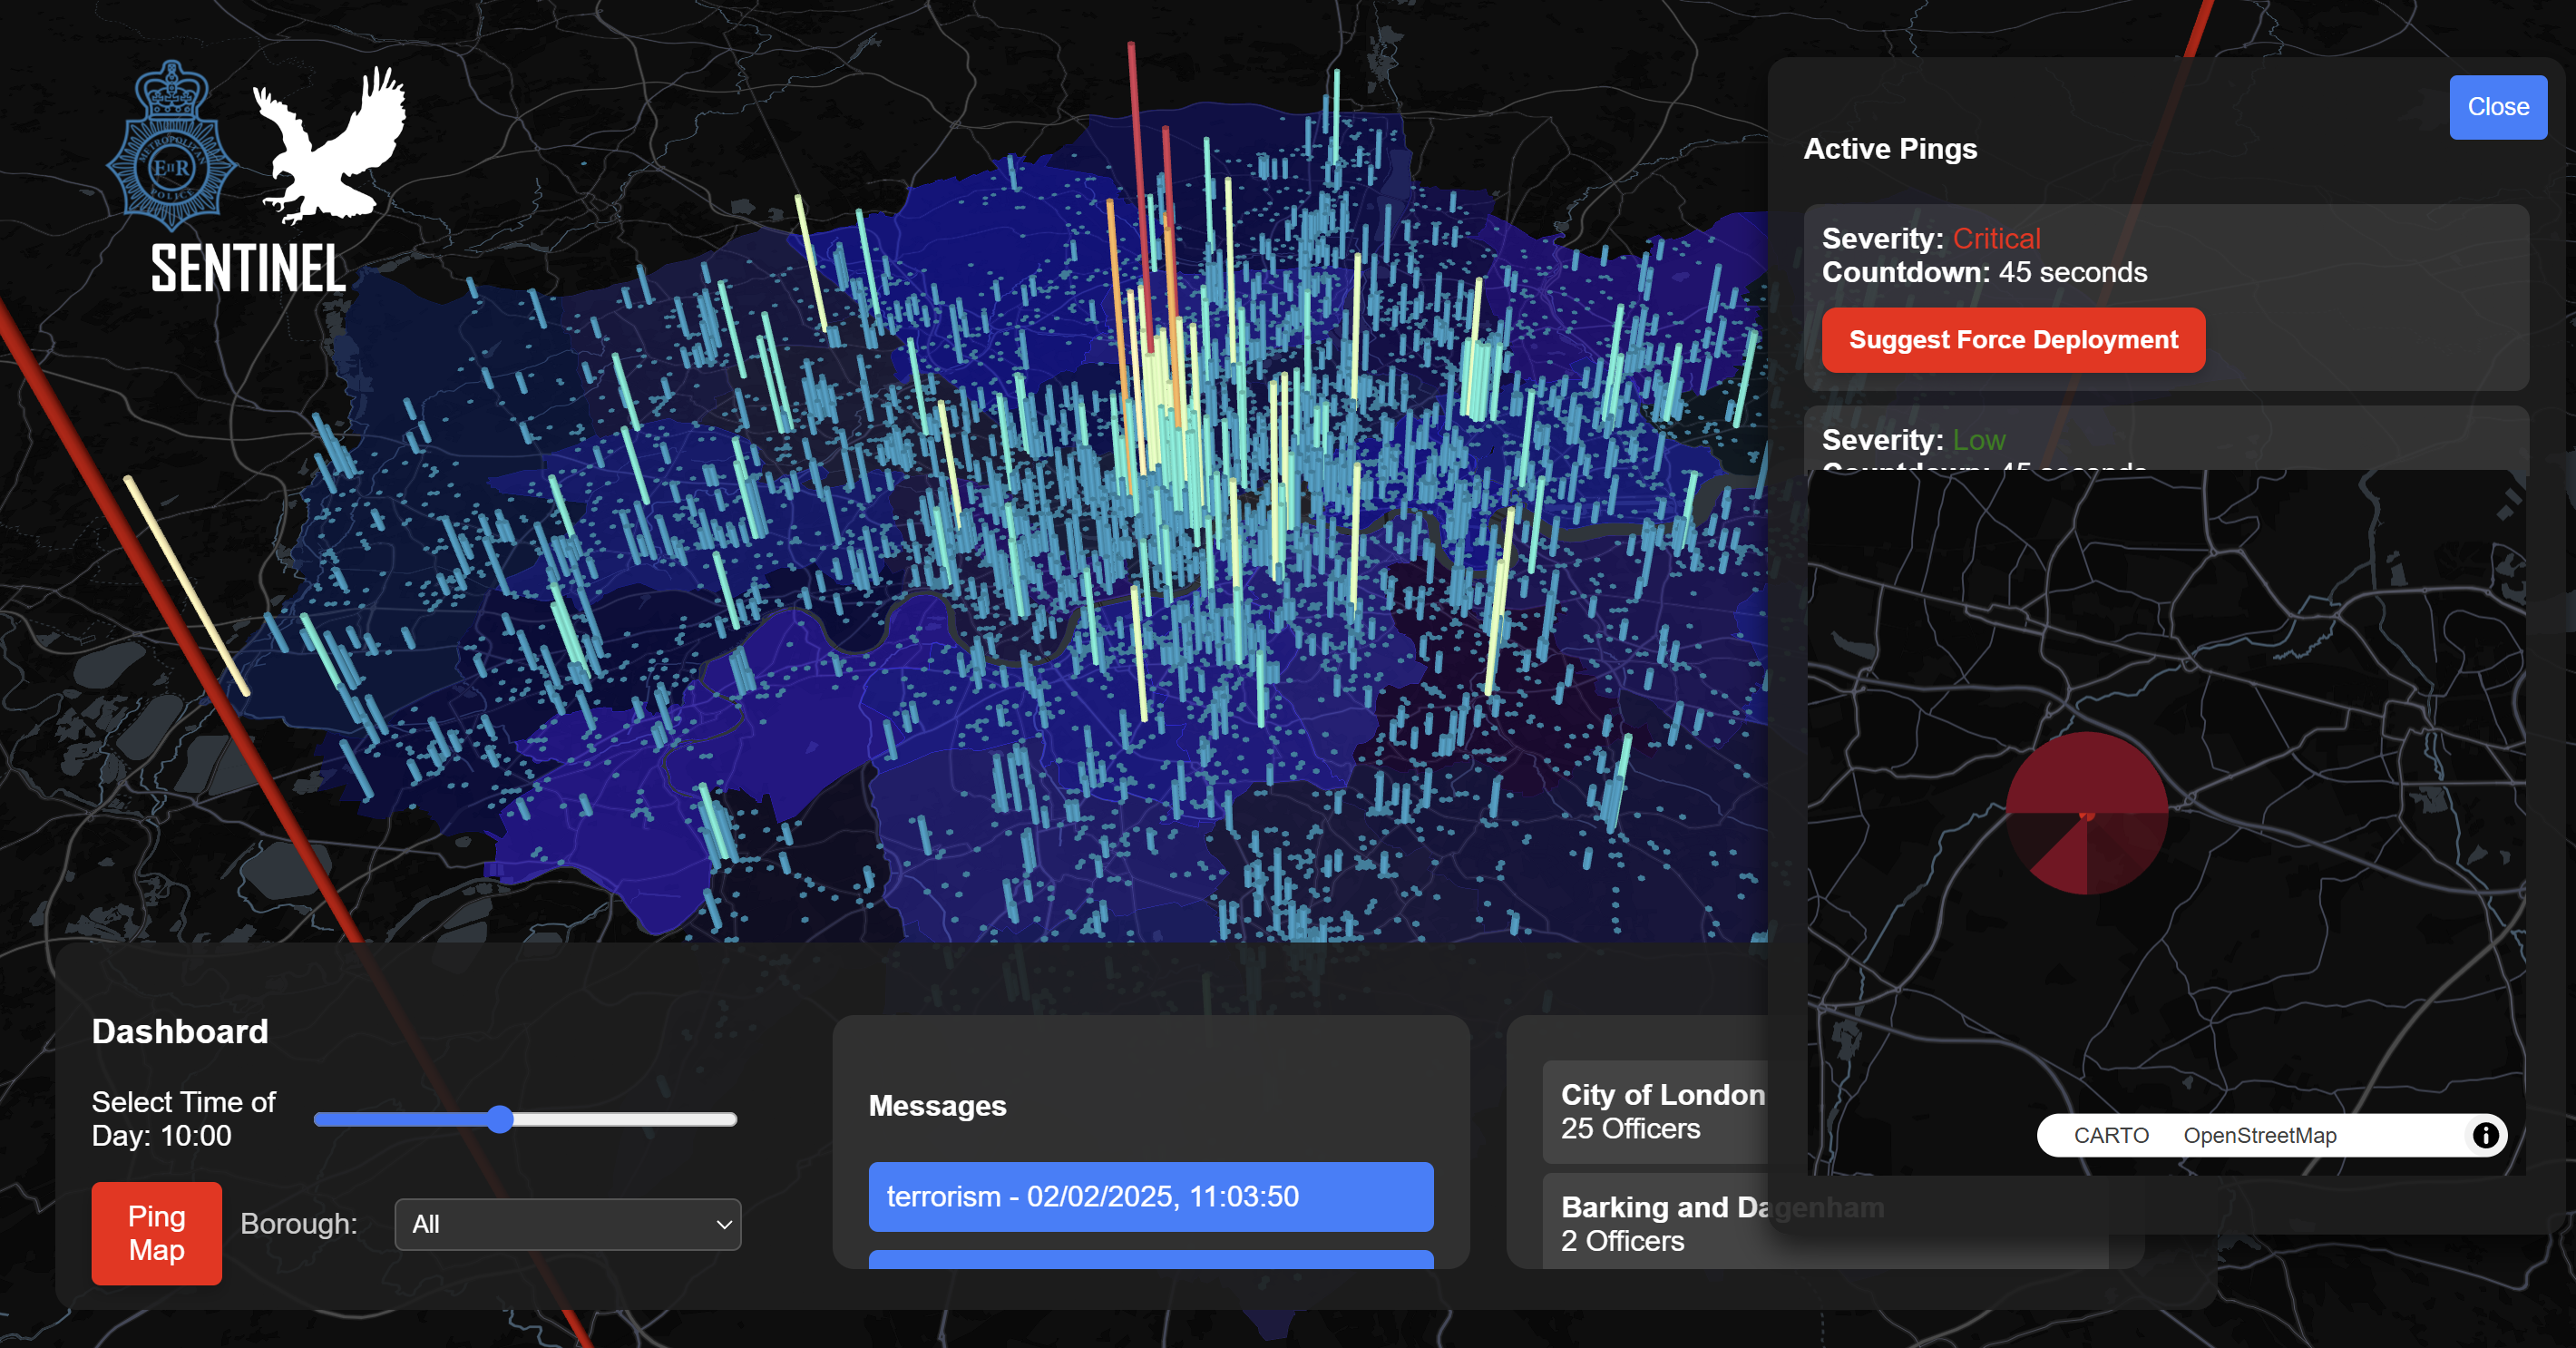
Task: Click the red ping circle on minimap
Action: coord(2087,812)
